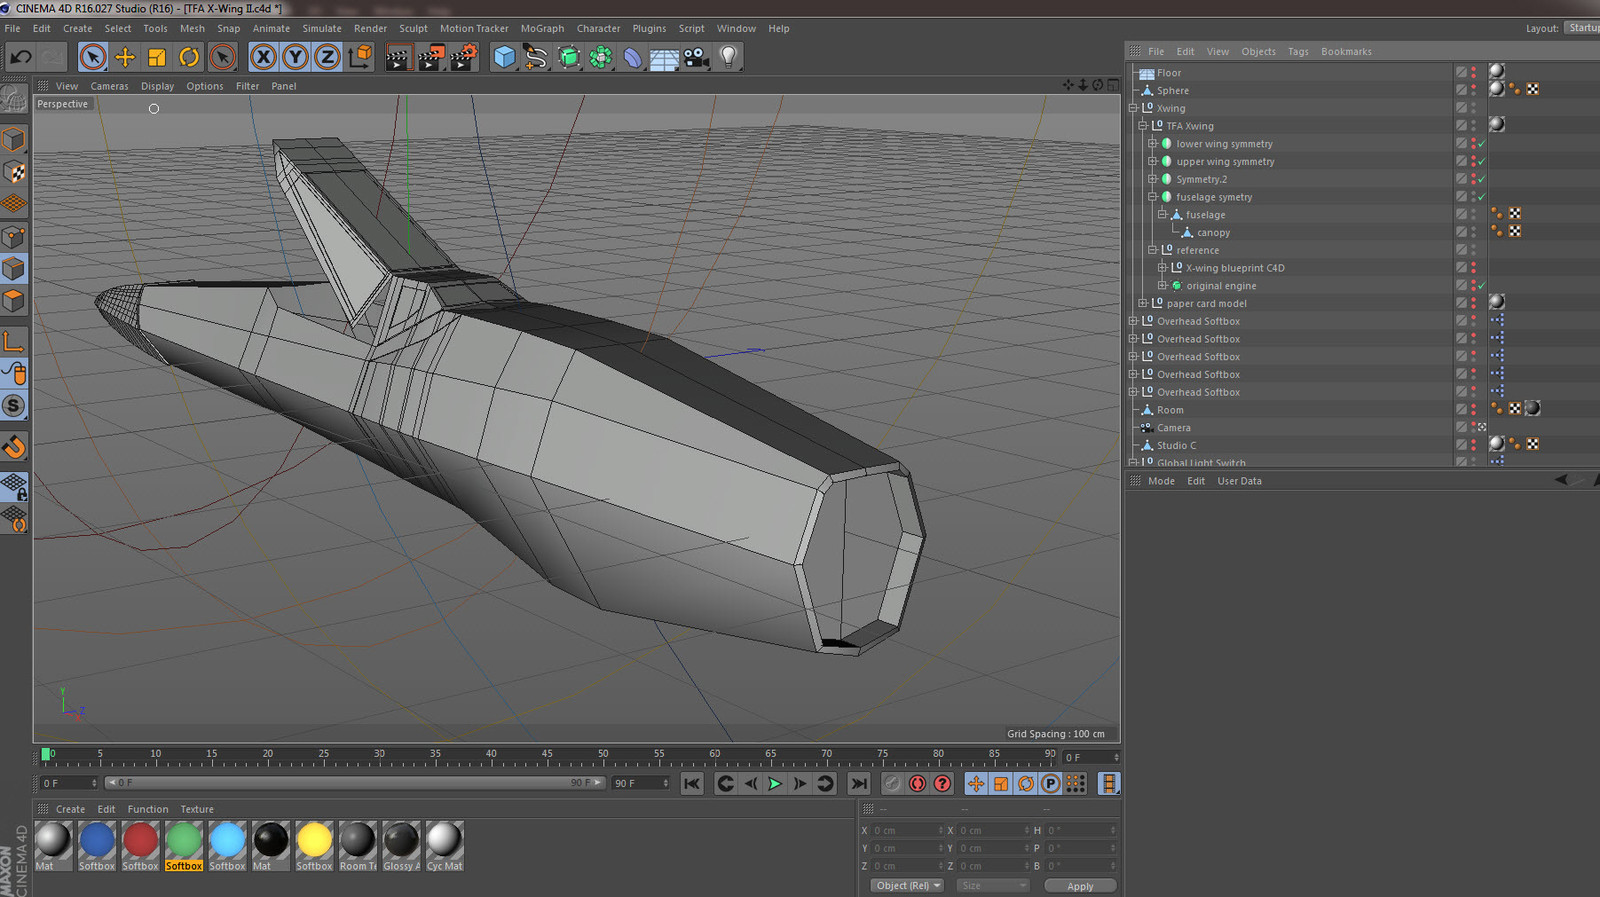Expand the upper wing symmetry object
This screenshot has height=897, width=1600.
pyautogui.click(x=1152, y=161)
